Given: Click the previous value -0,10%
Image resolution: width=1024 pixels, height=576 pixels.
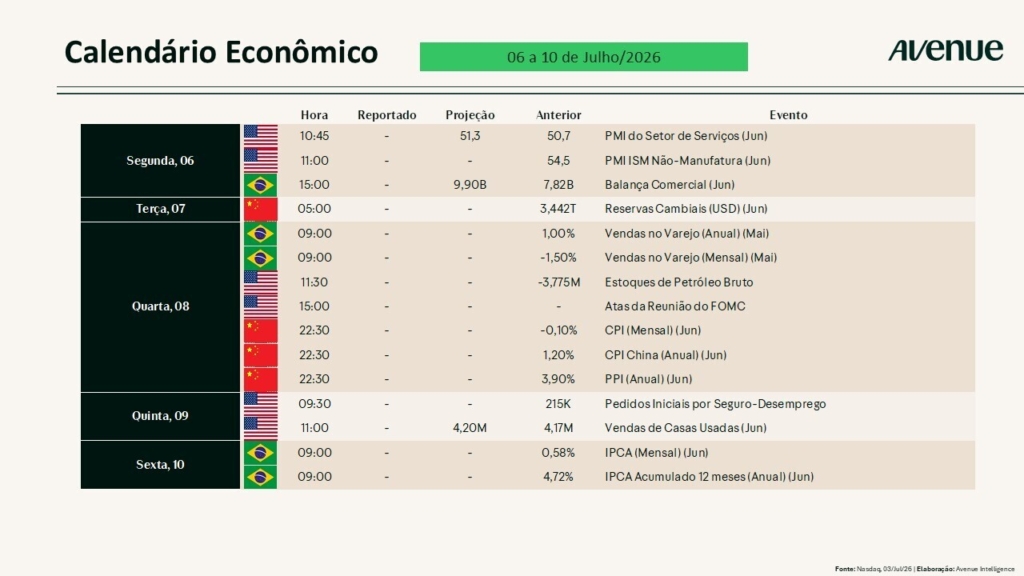Looking at the screenshot, I should click(558, 330).
